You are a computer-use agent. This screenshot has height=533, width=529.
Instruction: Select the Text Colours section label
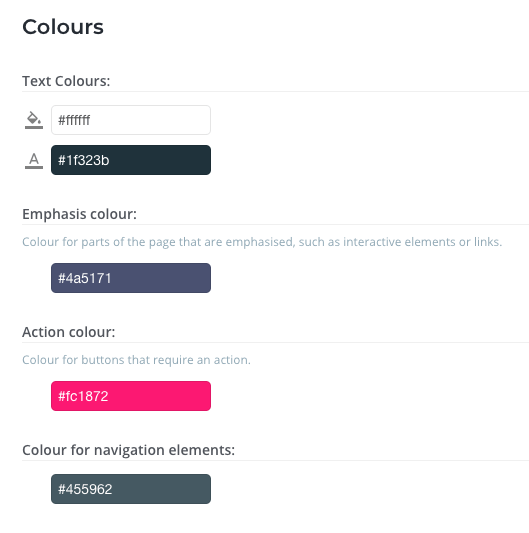click(66, 81)
